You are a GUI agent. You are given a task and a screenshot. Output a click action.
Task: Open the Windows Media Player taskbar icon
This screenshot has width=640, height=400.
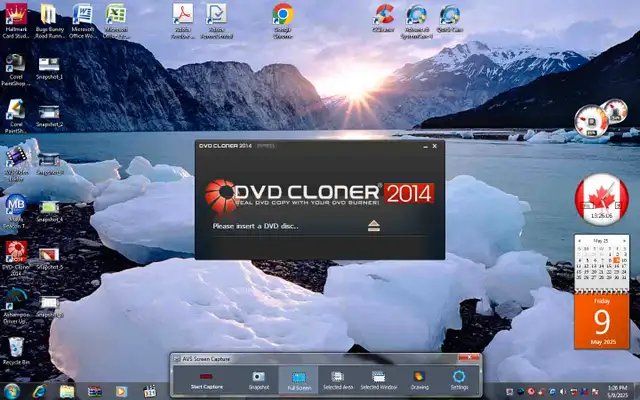pos(121,391)
